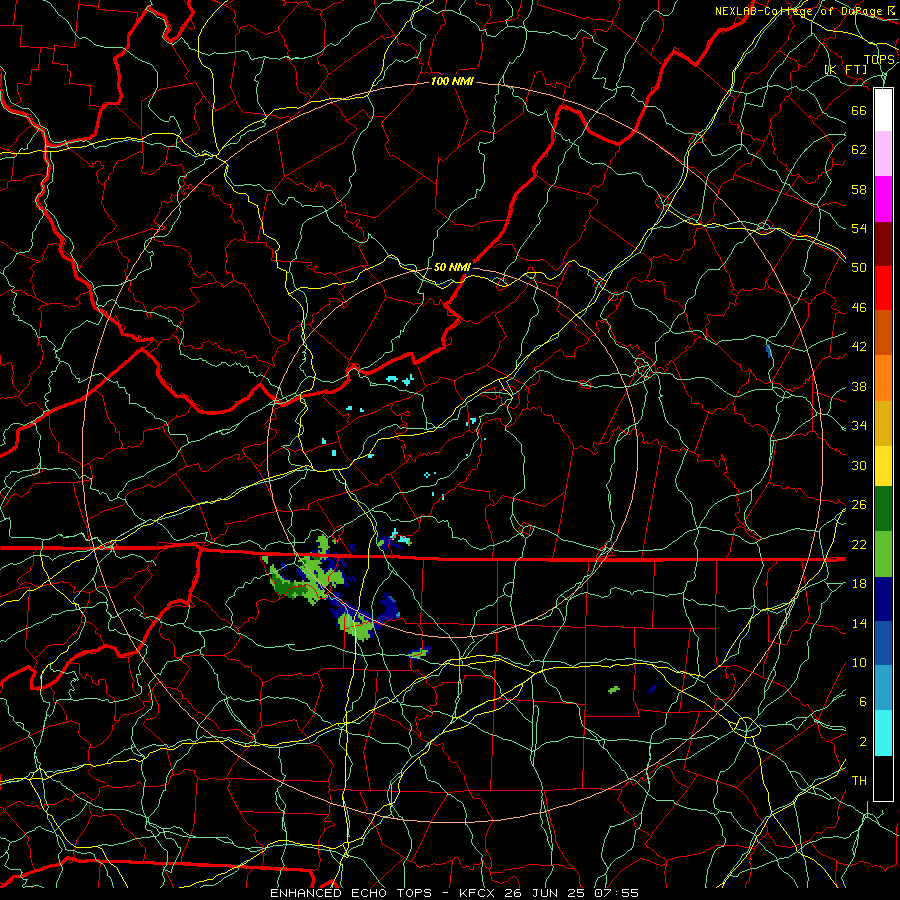The height and width of the screenshot is (900, 900).
Task: Click the dark red legend swatch
Action: (883, 243)
